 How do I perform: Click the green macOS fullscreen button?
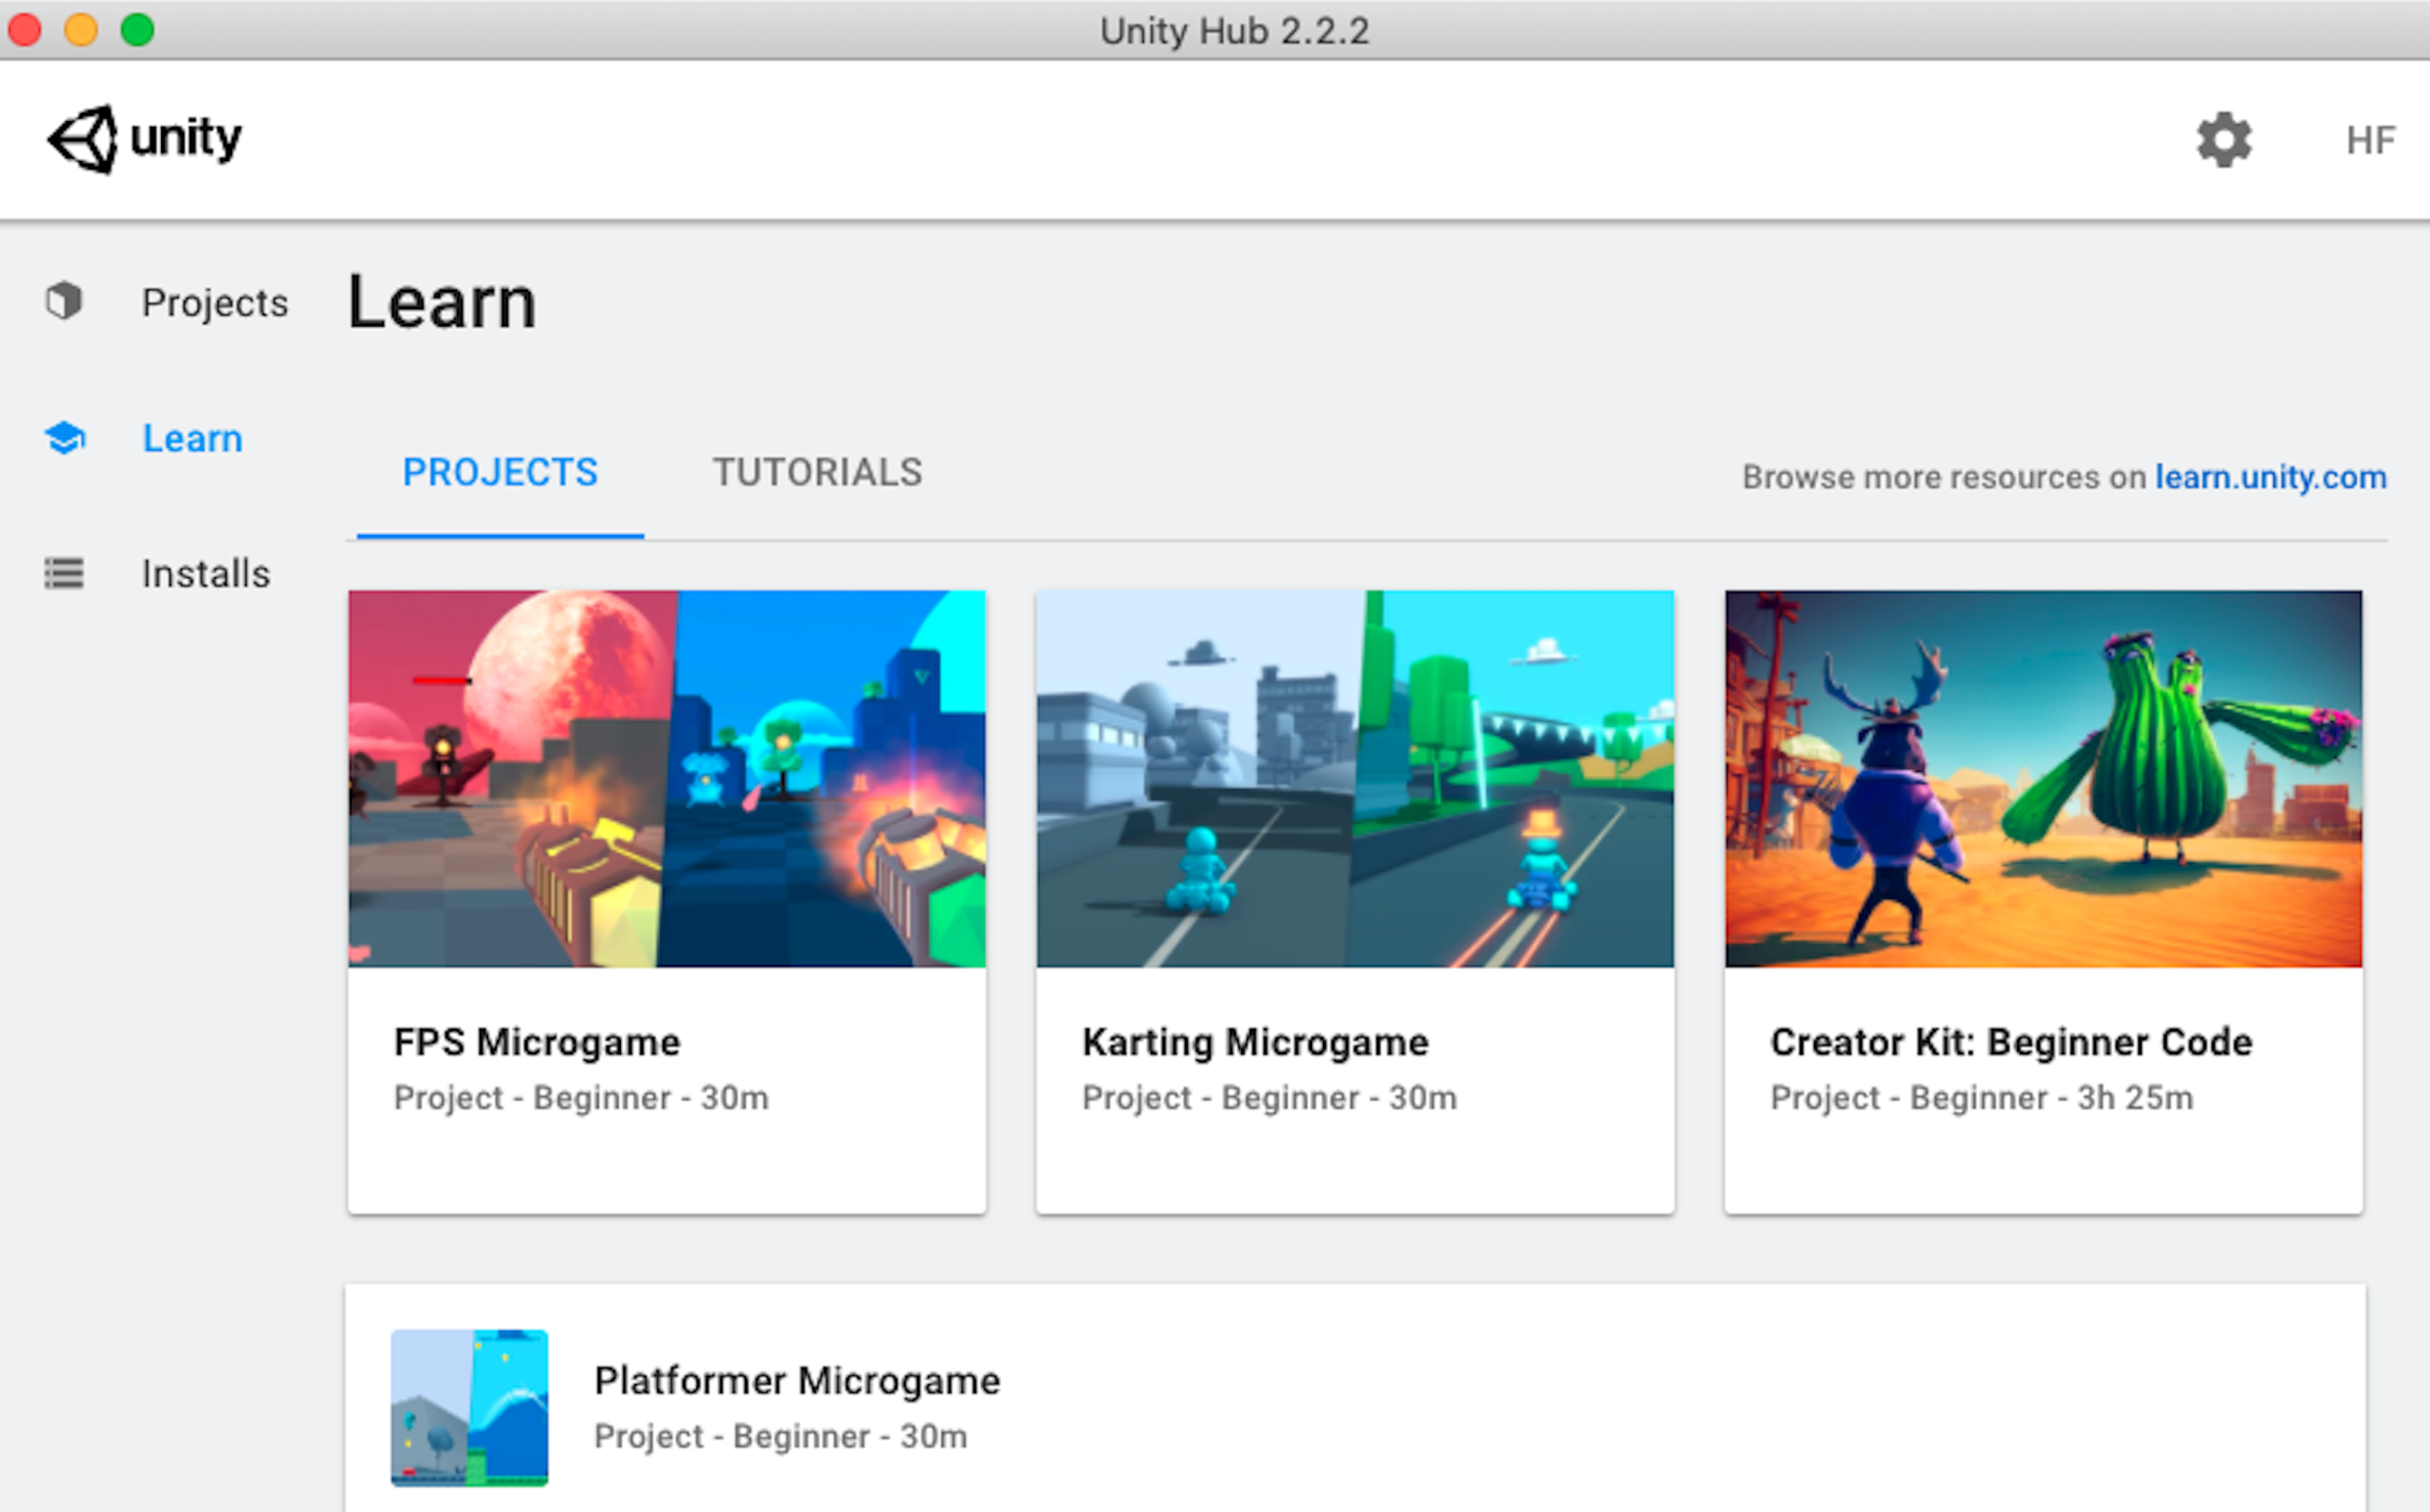point(137,30)
